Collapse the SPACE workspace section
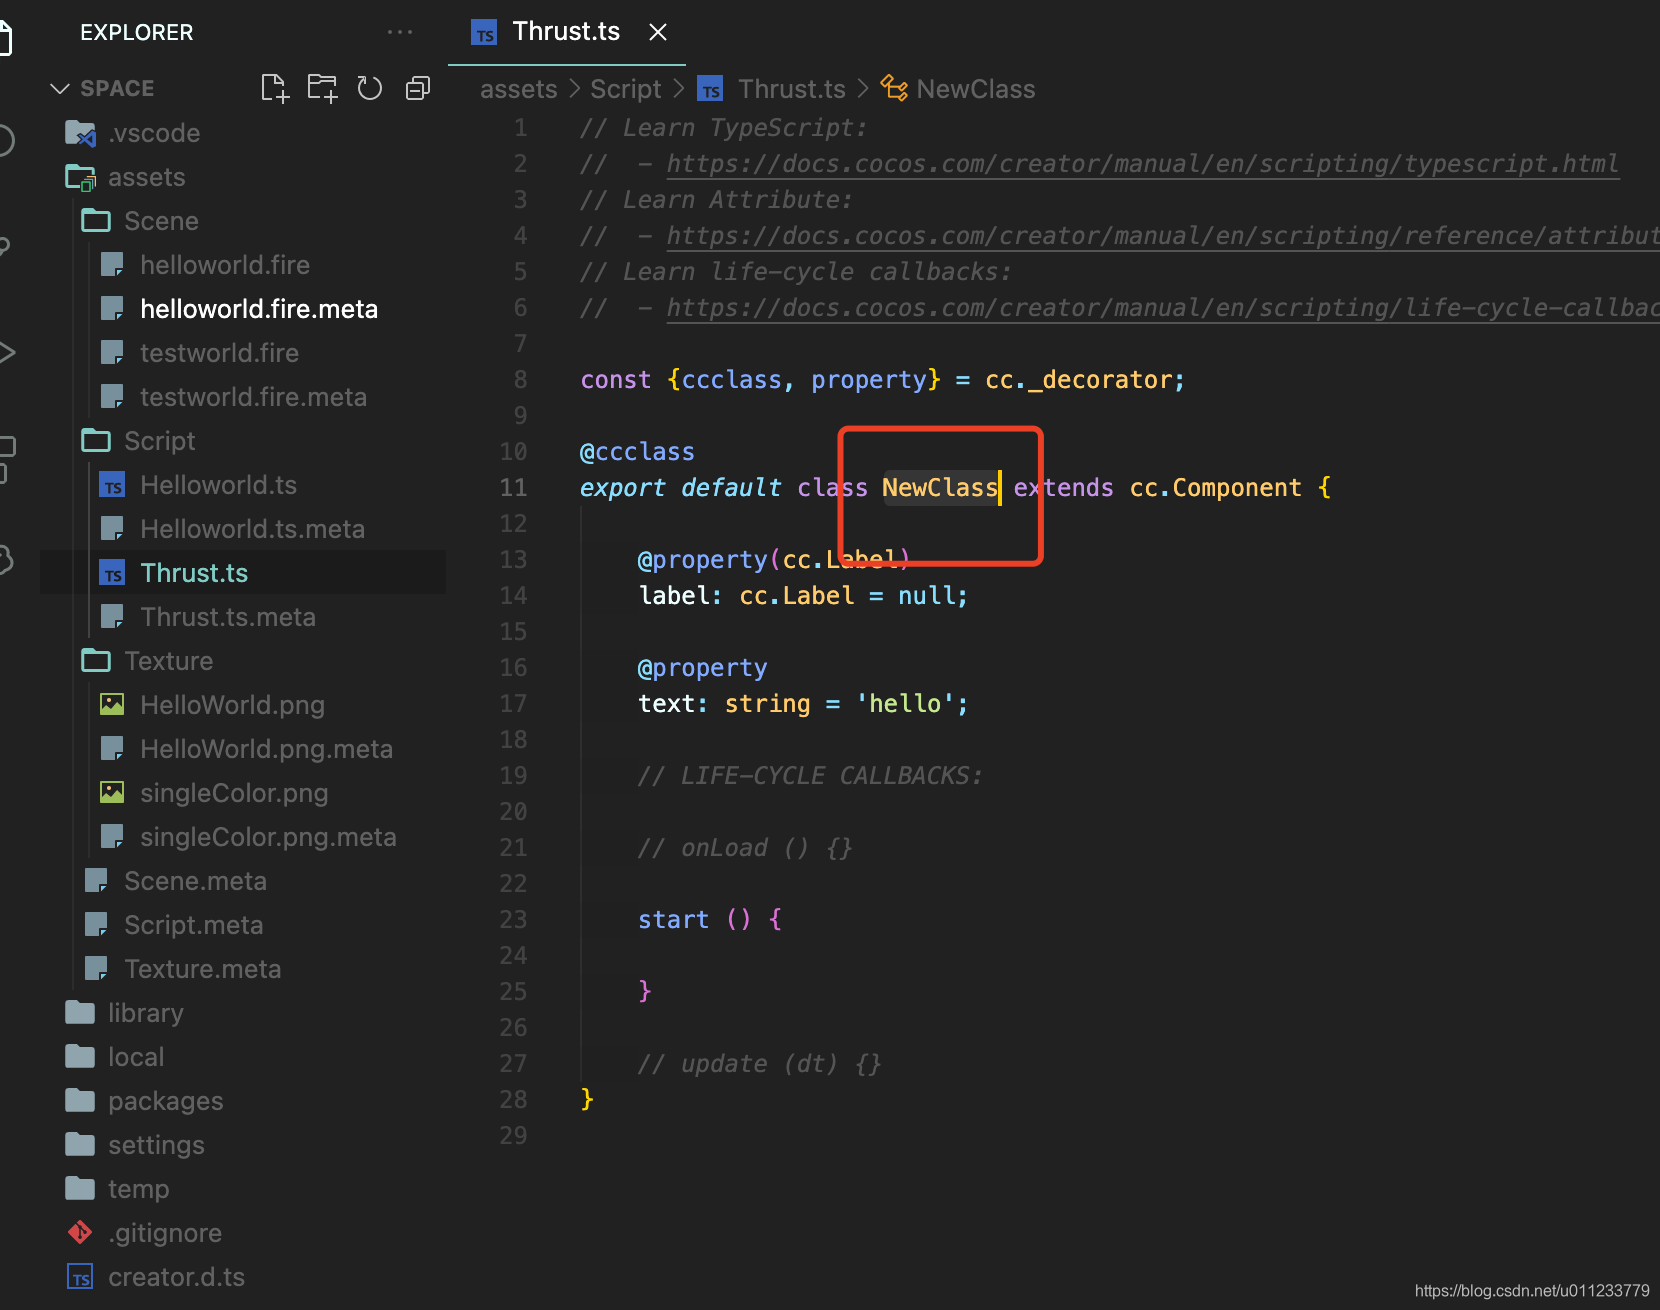Viewport: 1660px width, 1310px height. point(102,88)
